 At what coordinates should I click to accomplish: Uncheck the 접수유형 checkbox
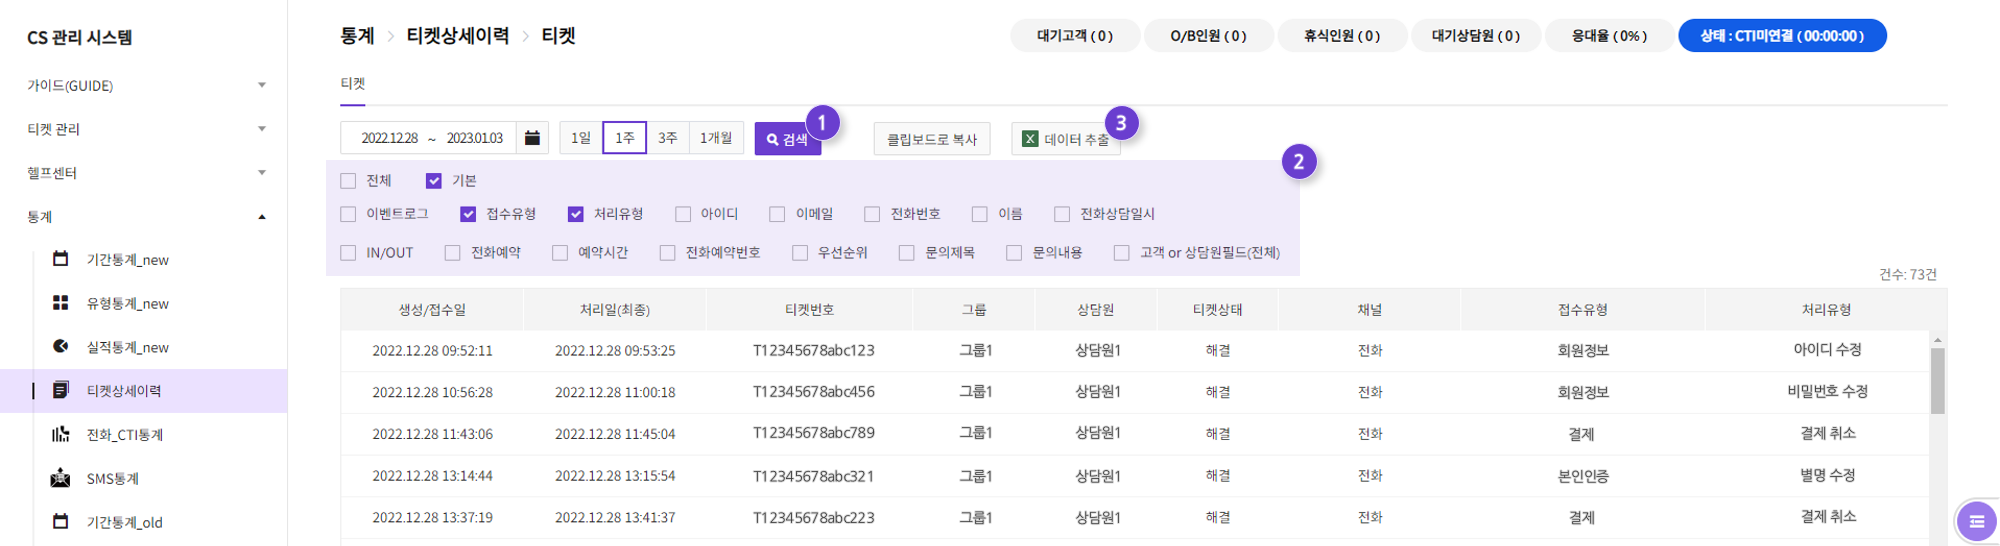click(x=468, y=214)
